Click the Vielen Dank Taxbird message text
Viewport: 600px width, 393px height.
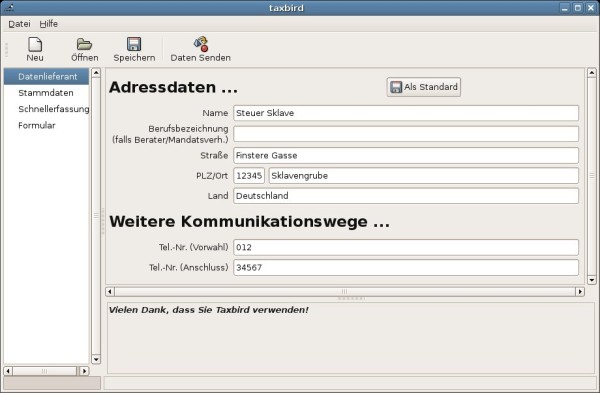[x=209, y=310]
